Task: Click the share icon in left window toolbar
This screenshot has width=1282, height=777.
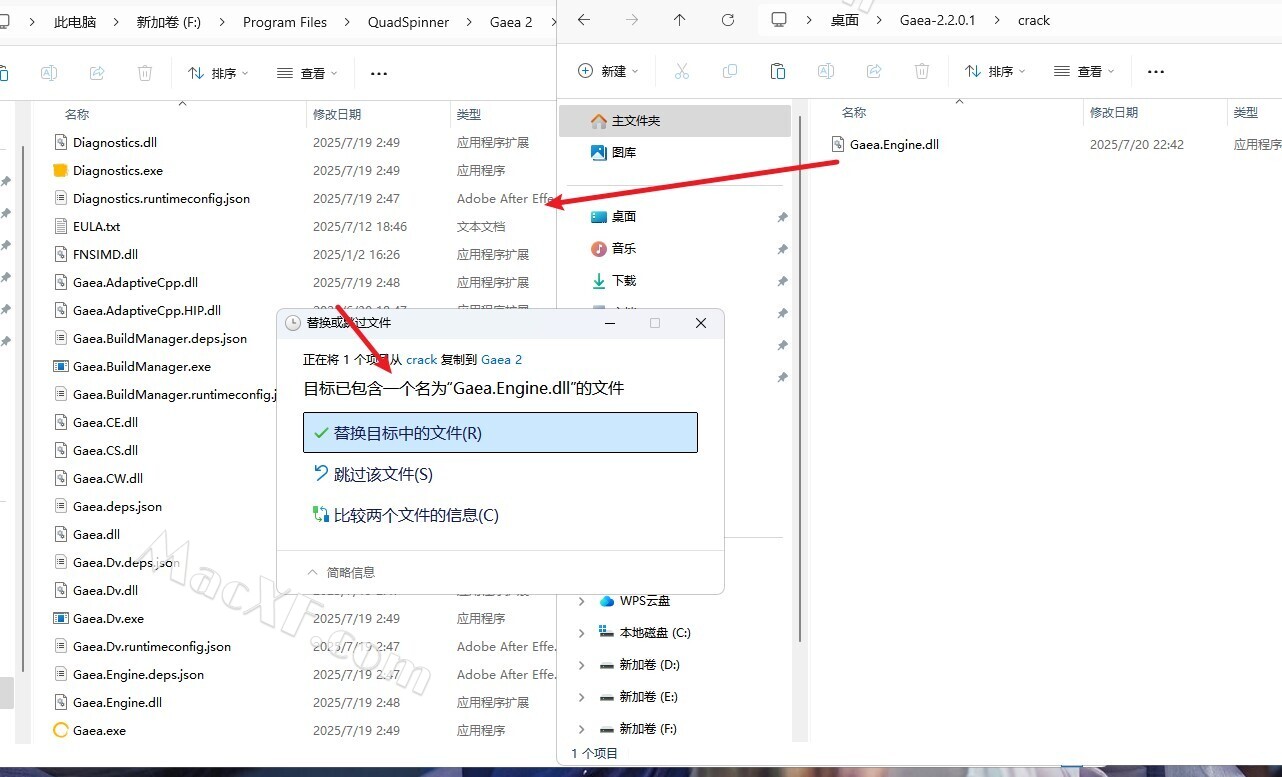Action: coord(97,73)
